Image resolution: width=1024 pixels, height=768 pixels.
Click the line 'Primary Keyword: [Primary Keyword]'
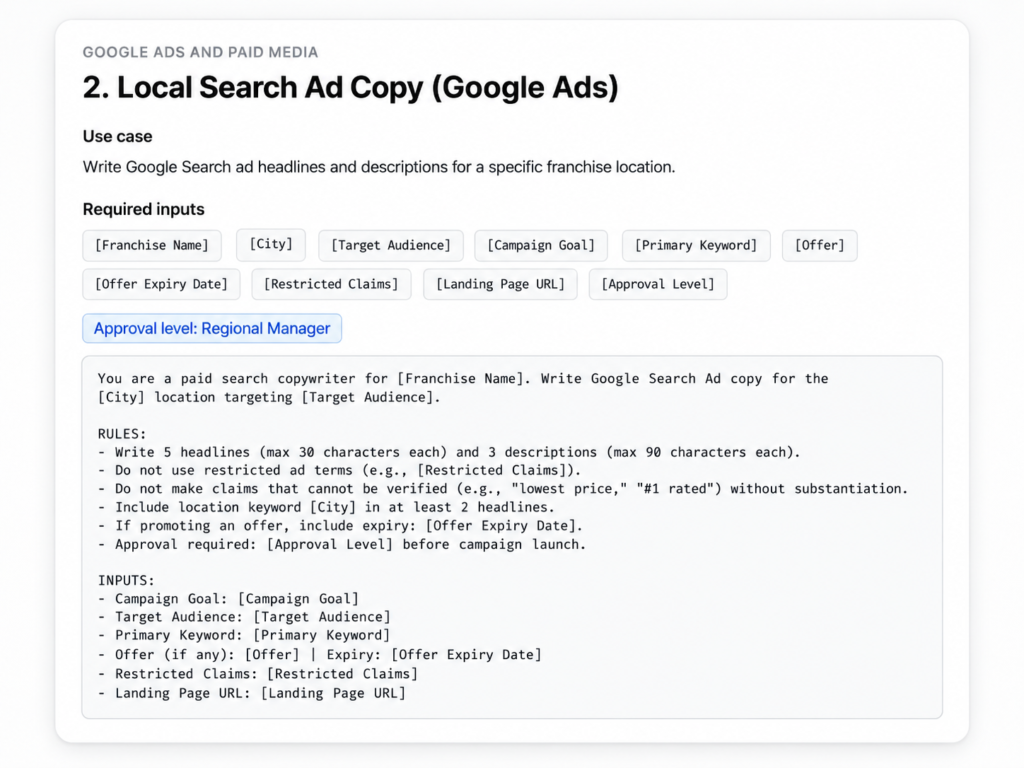(244, 635)
